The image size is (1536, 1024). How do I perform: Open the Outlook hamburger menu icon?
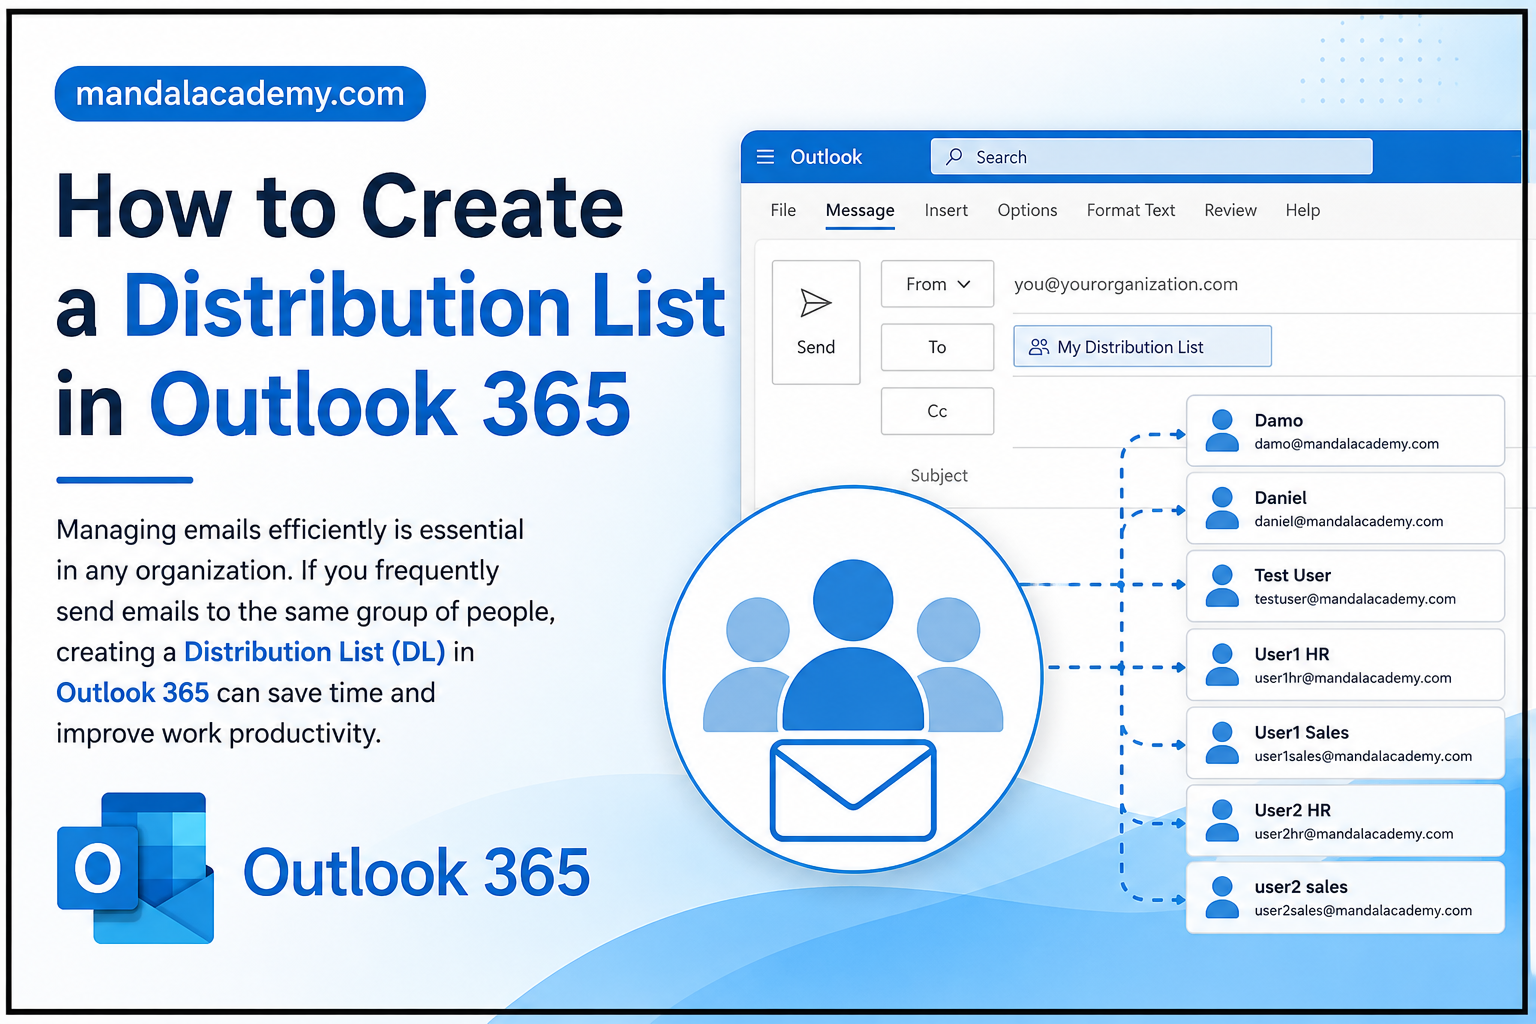point(766,157)
